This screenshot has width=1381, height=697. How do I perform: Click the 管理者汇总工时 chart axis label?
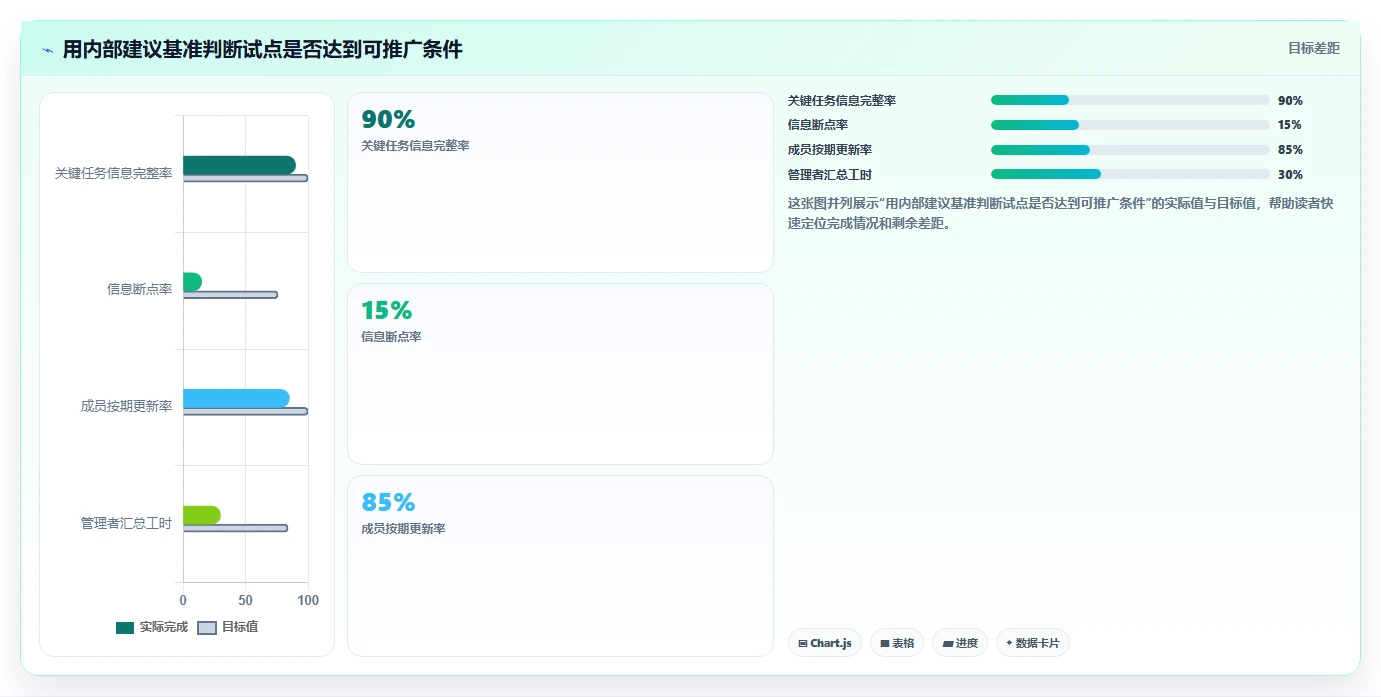click(x=126, y=523)
